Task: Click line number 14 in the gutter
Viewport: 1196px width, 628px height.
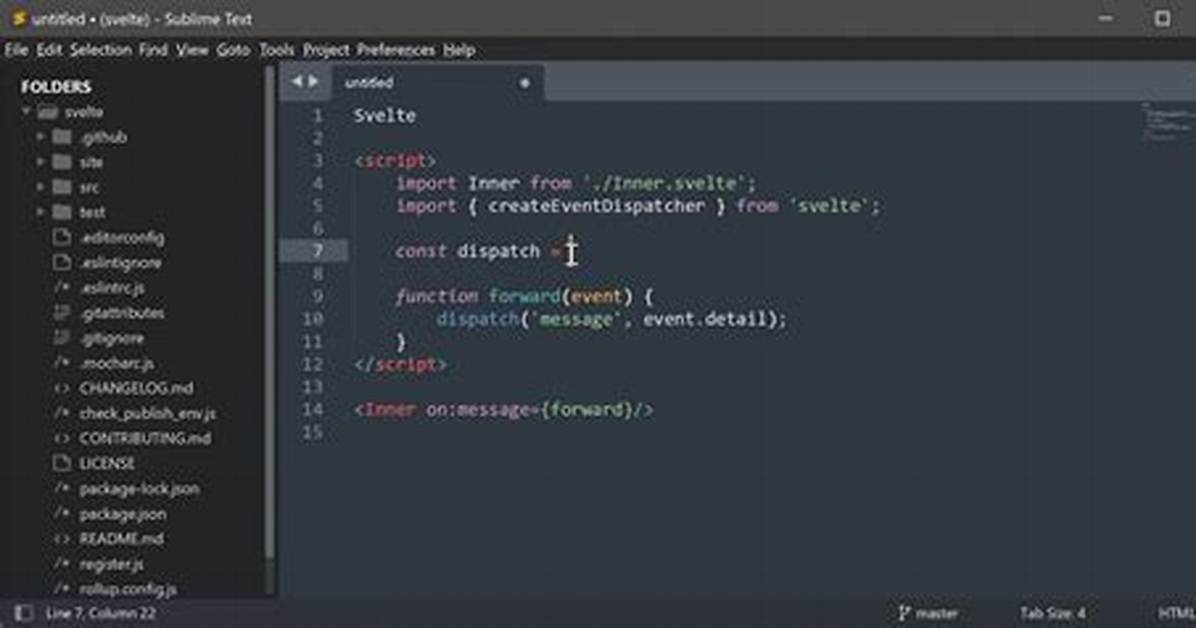Action: tap(313, 410)
